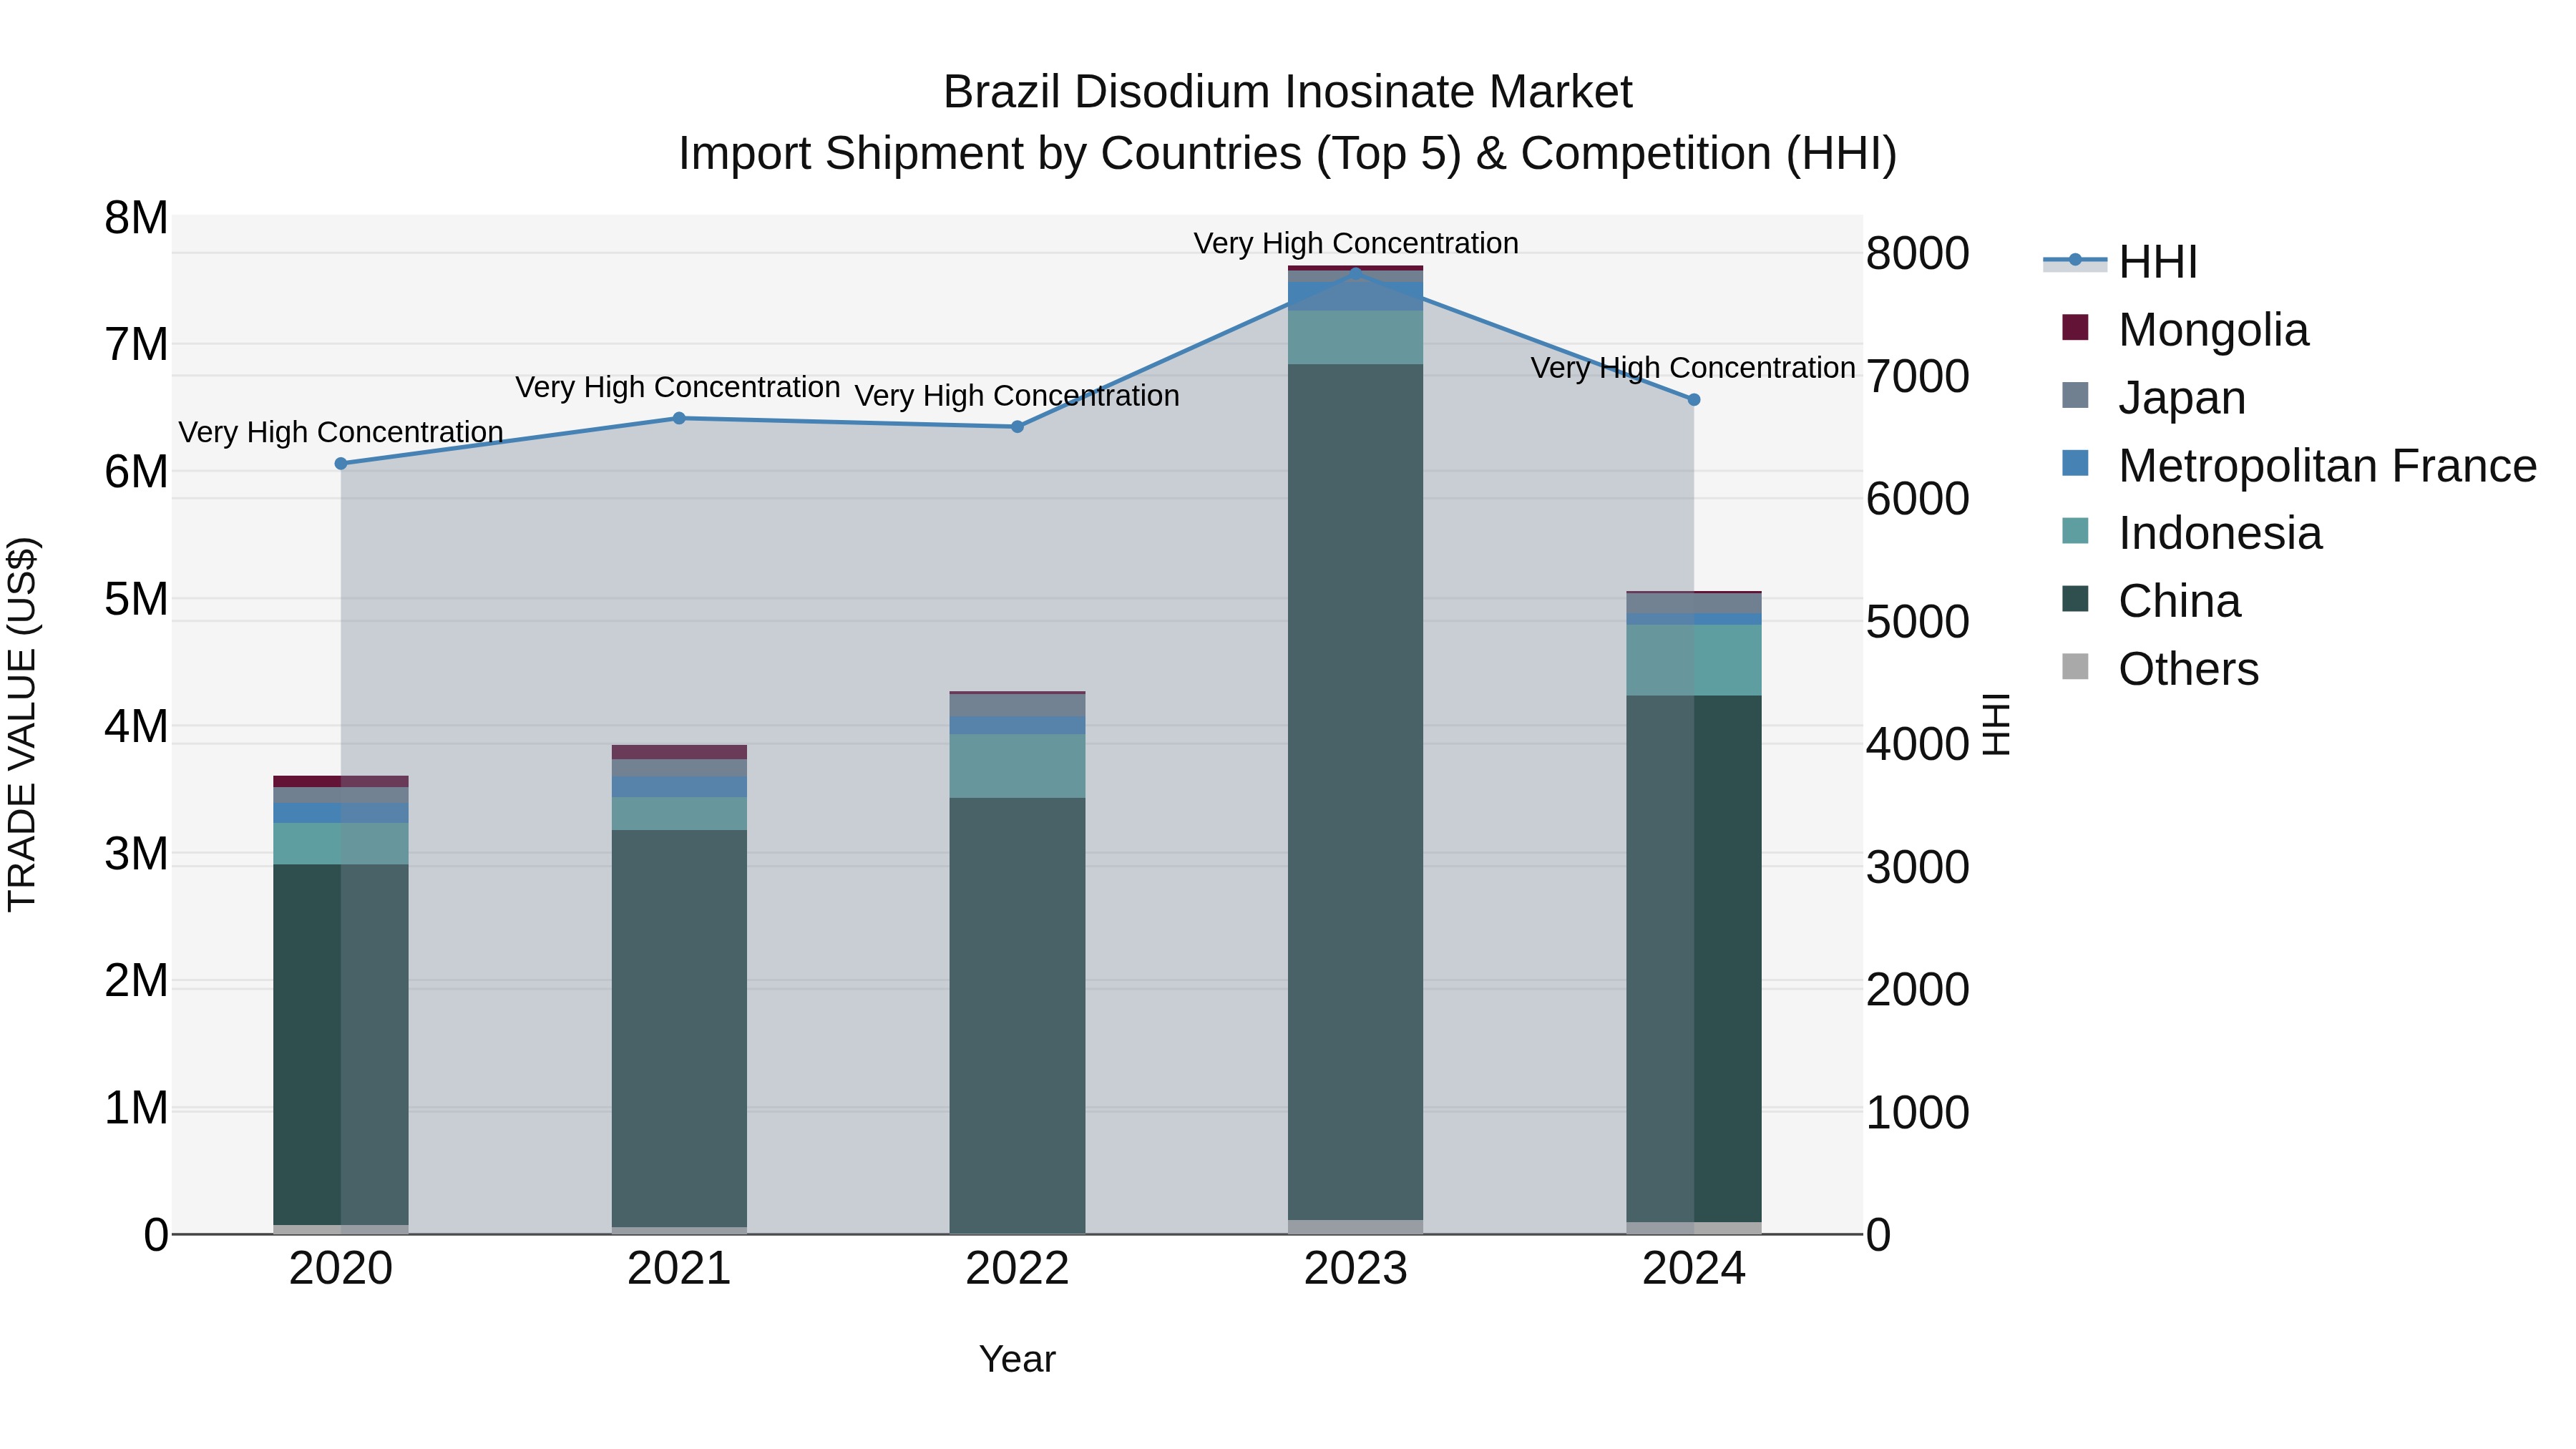Click the Indonesia teal color swatch
2576x1449 pixels.
point(2075,531)
